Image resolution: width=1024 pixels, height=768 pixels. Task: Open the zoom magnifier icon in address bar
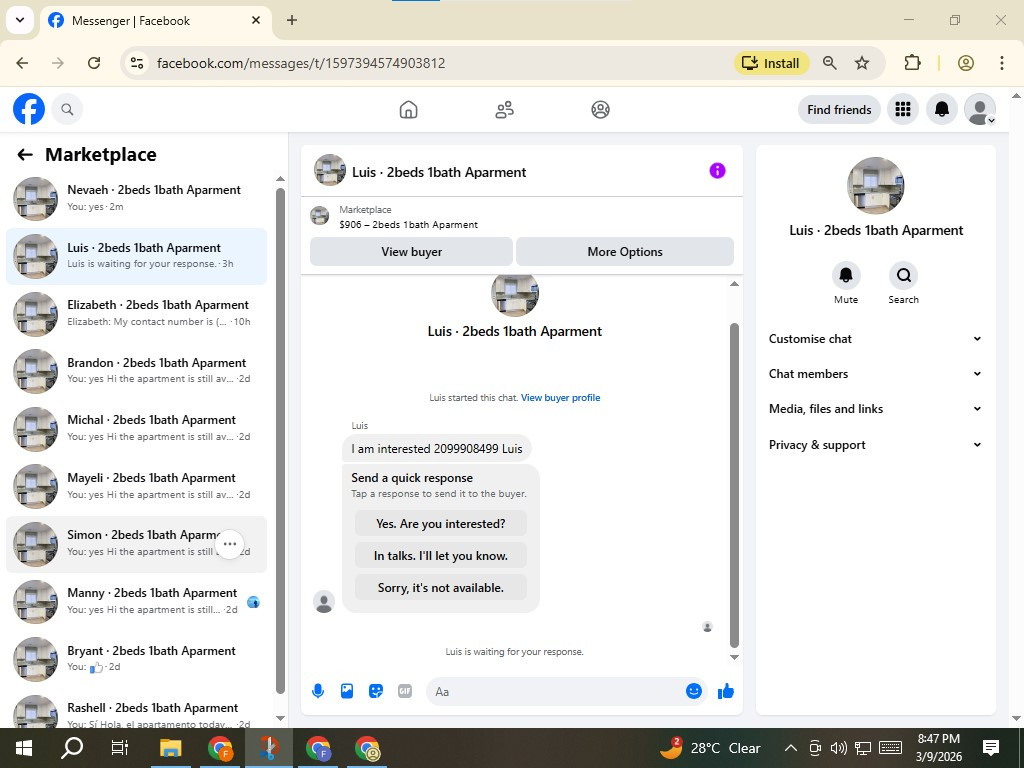click(829, 63)
